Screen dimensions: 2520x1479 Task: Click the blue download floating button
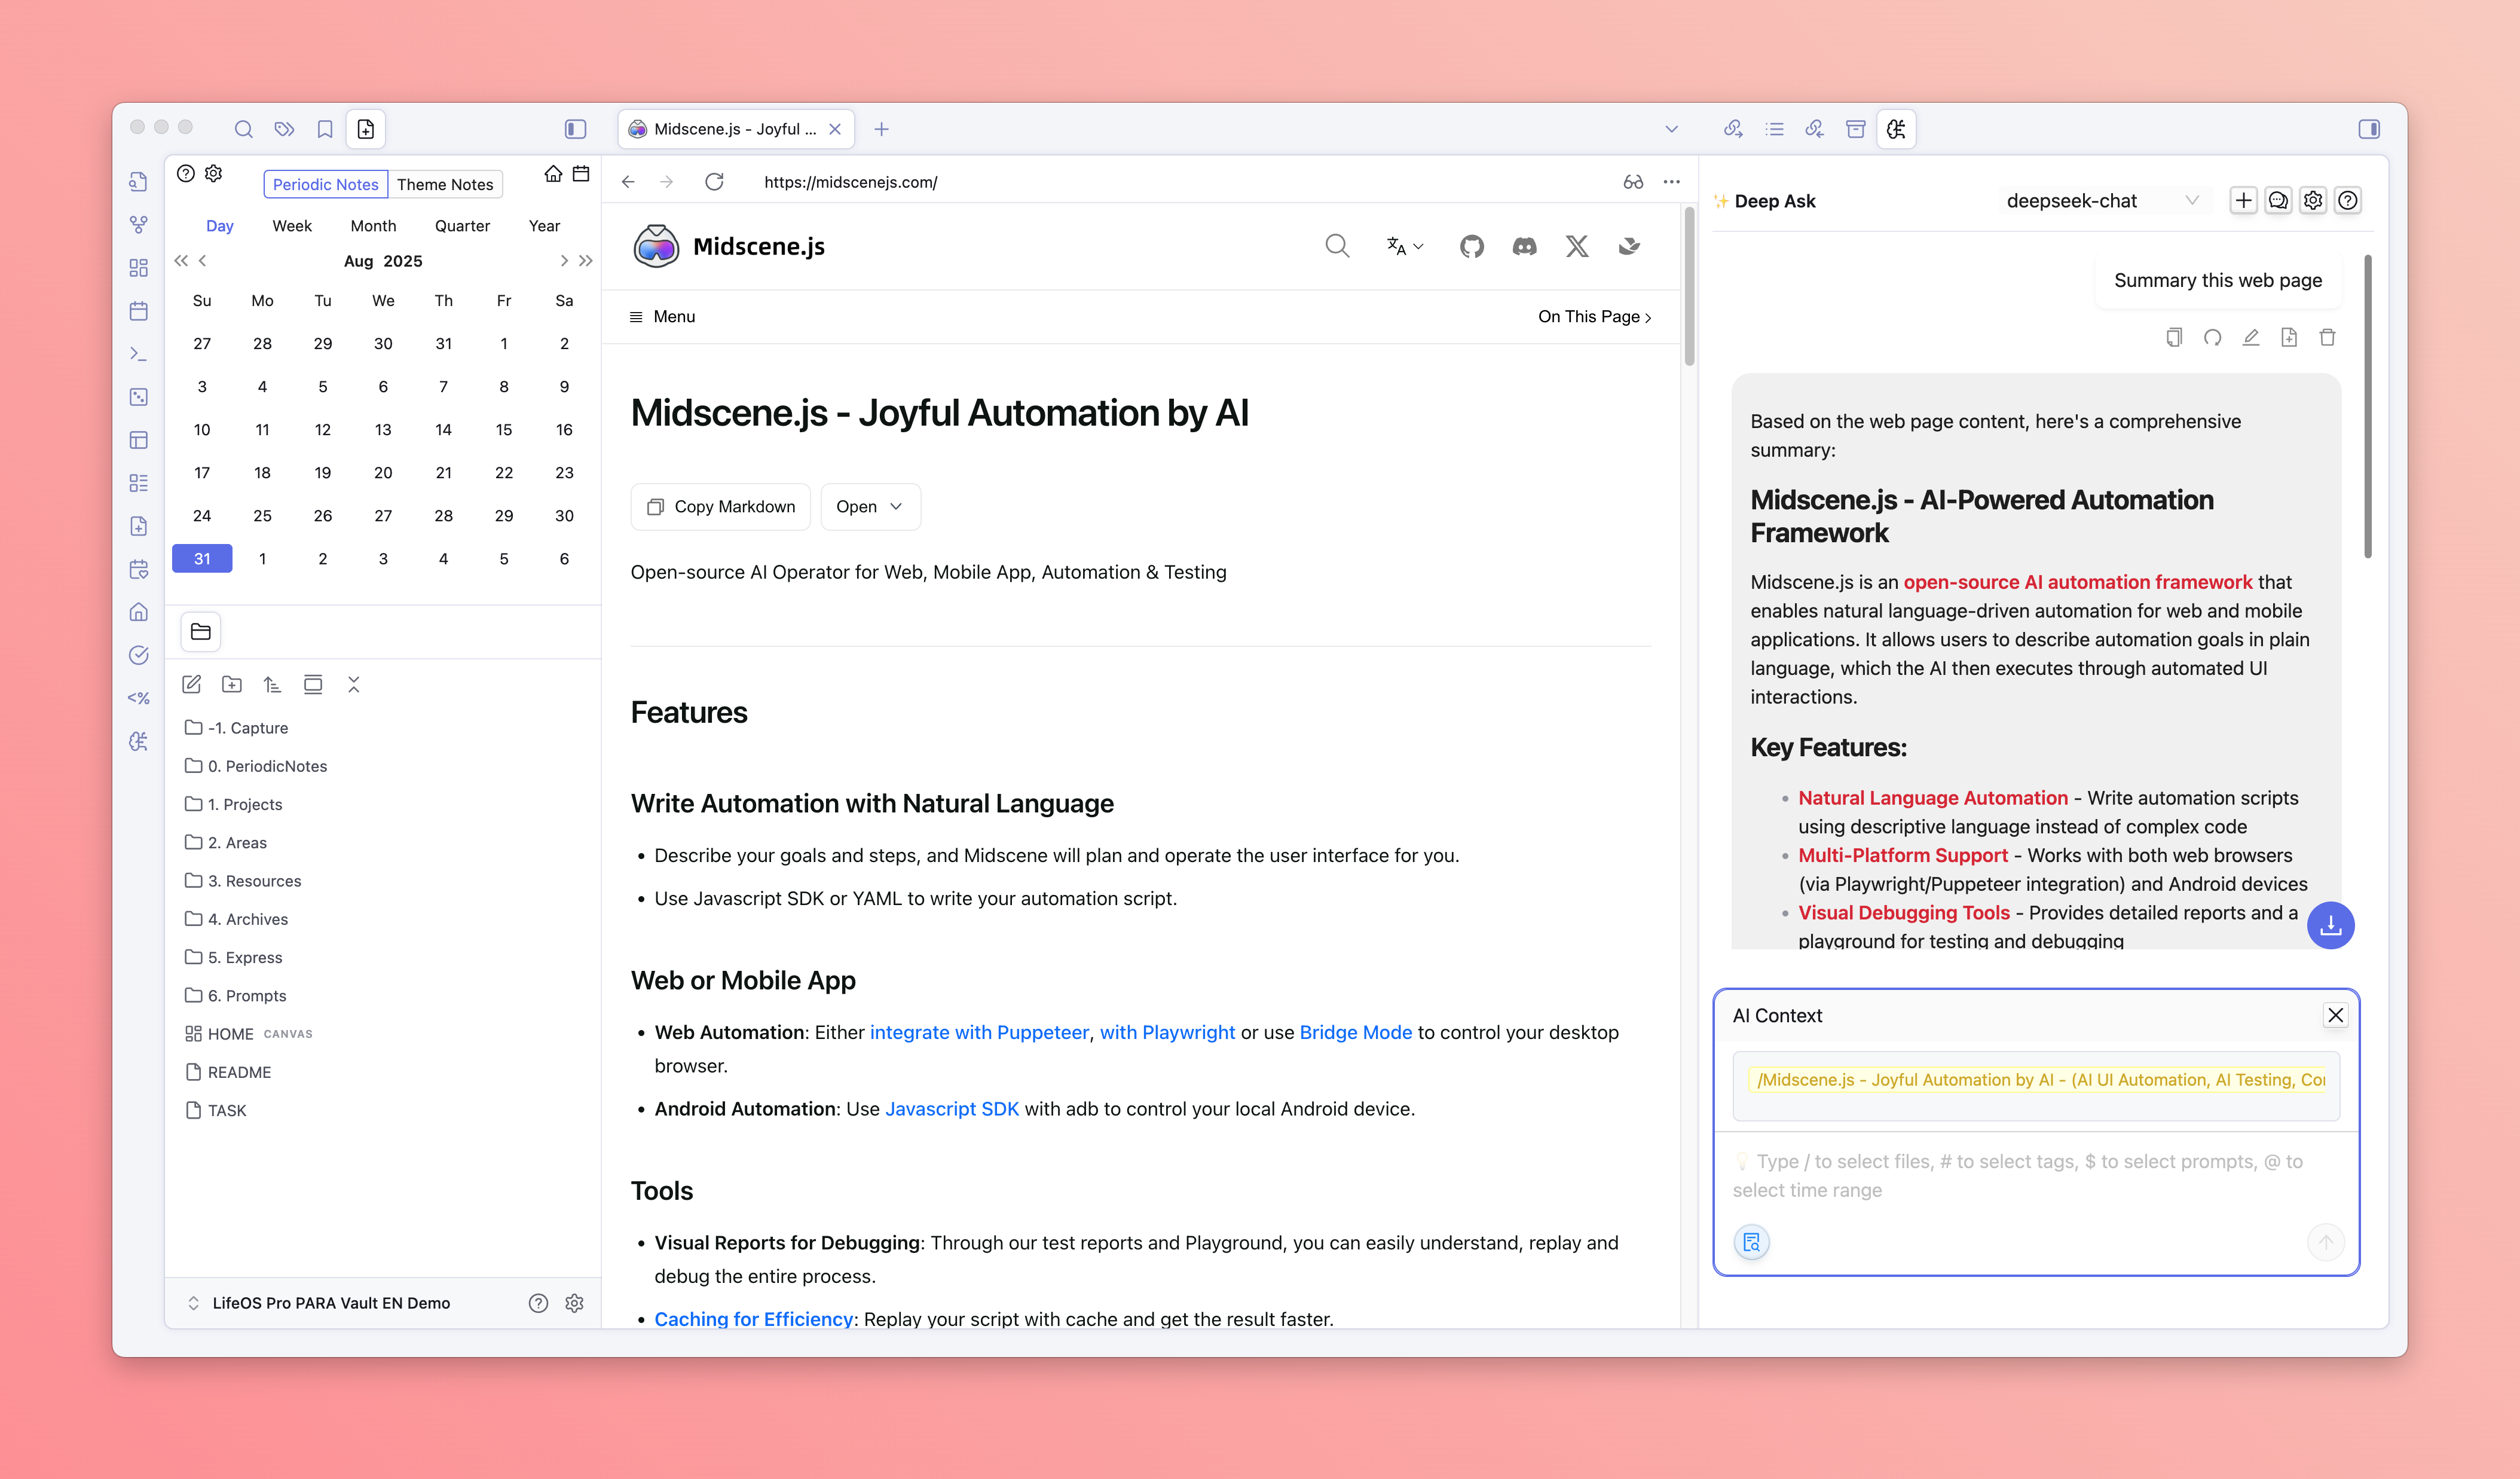tap(2330, 926)
